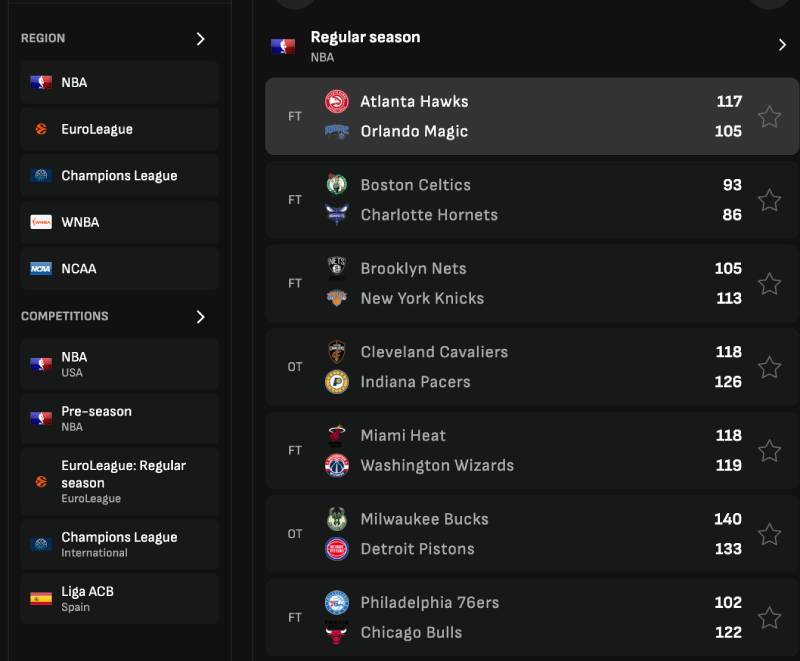The width and height of the screenshot is (800, 661).
Task: Toggle favorite star for Bucks vs Pistons
Action: 769,534
